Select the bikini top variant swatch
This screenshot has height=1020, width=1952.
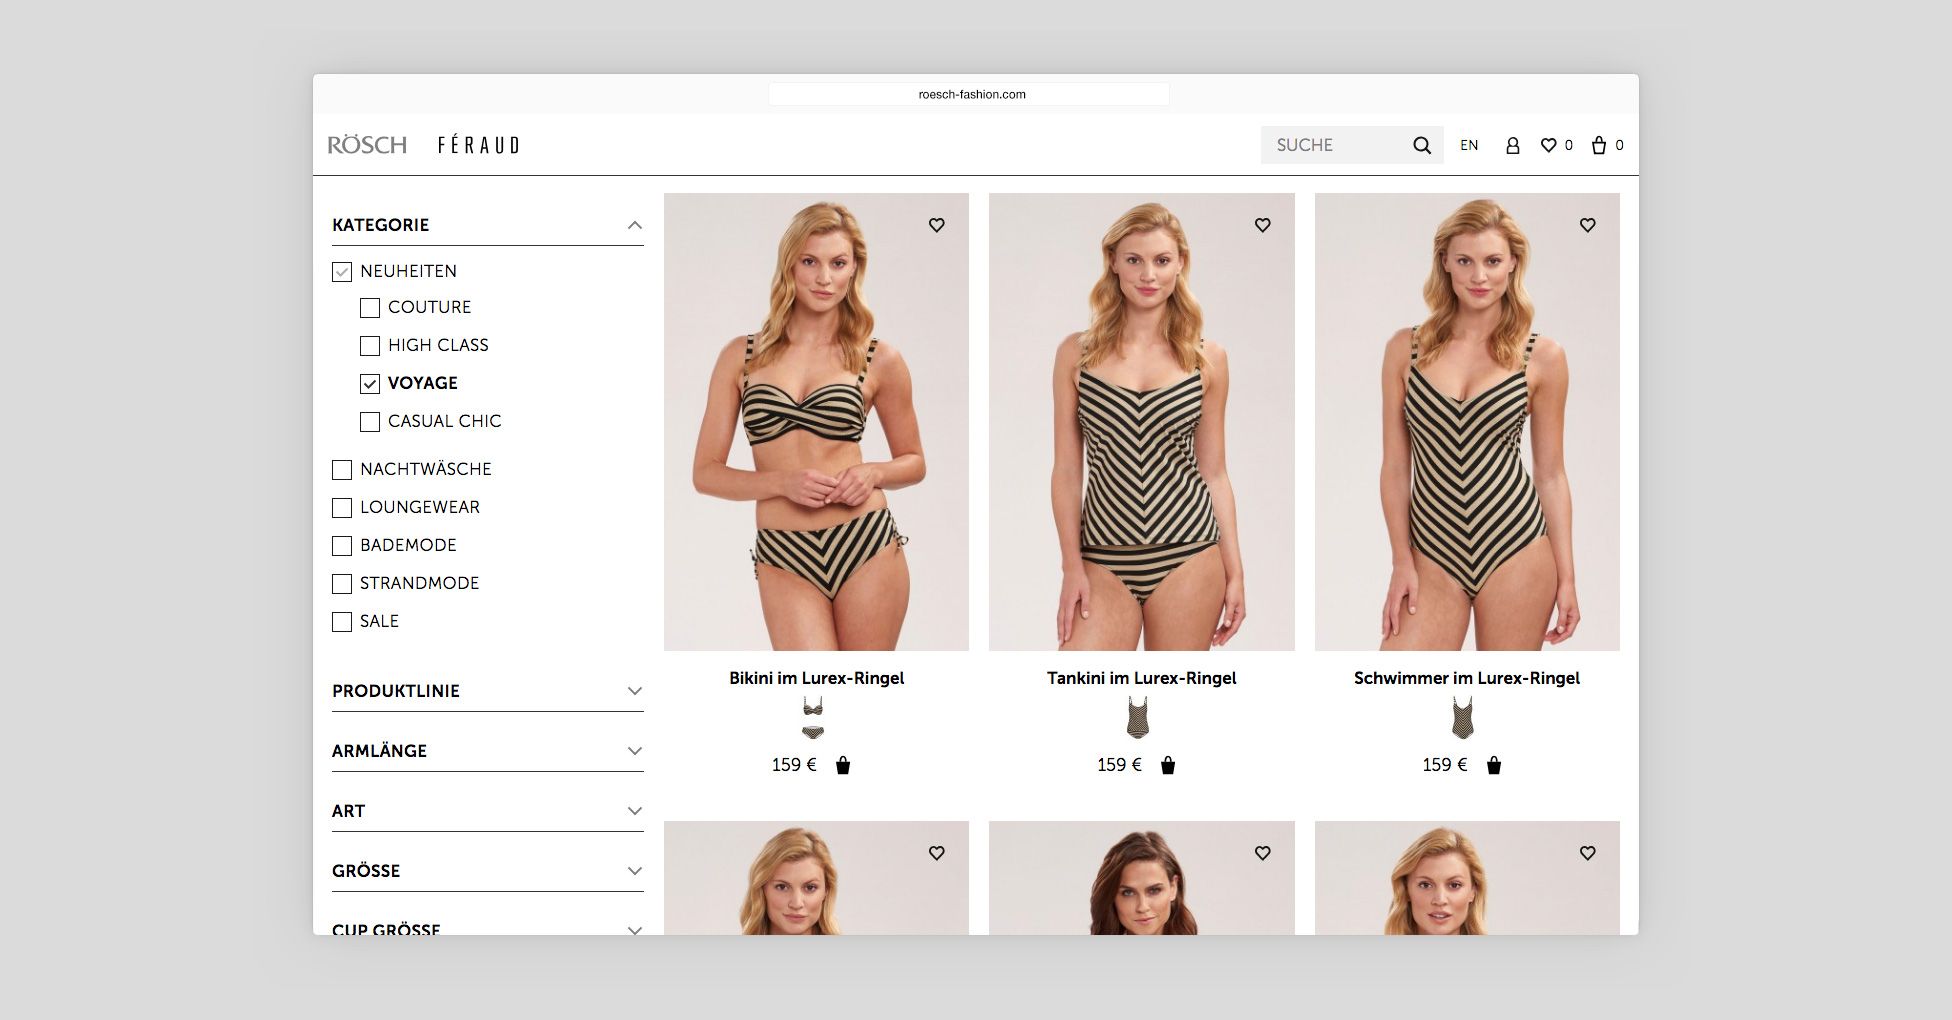click(813, 706)
